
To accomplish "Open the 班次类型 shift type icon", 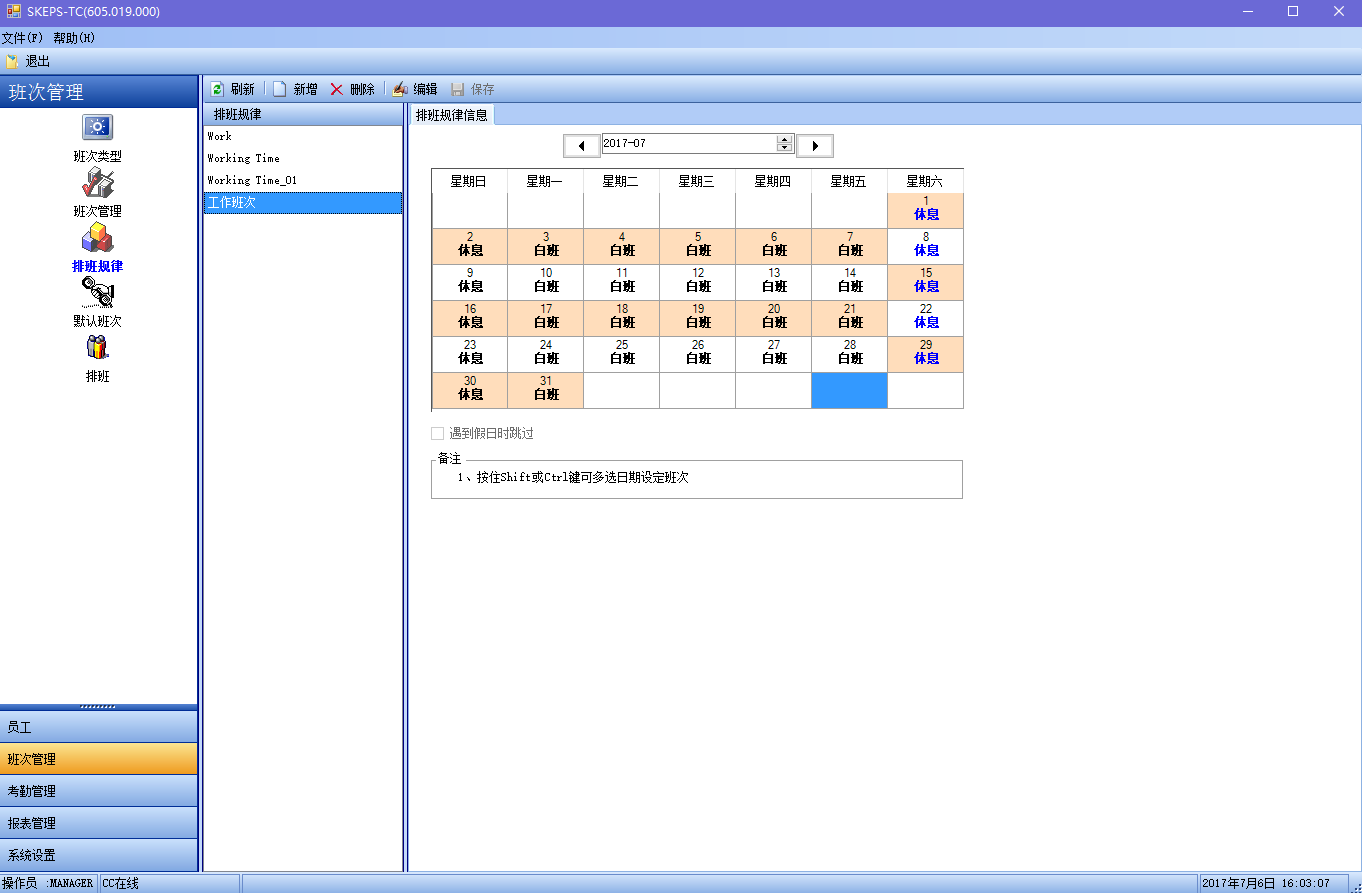I will pyautogui.click(x=97, y=128).
